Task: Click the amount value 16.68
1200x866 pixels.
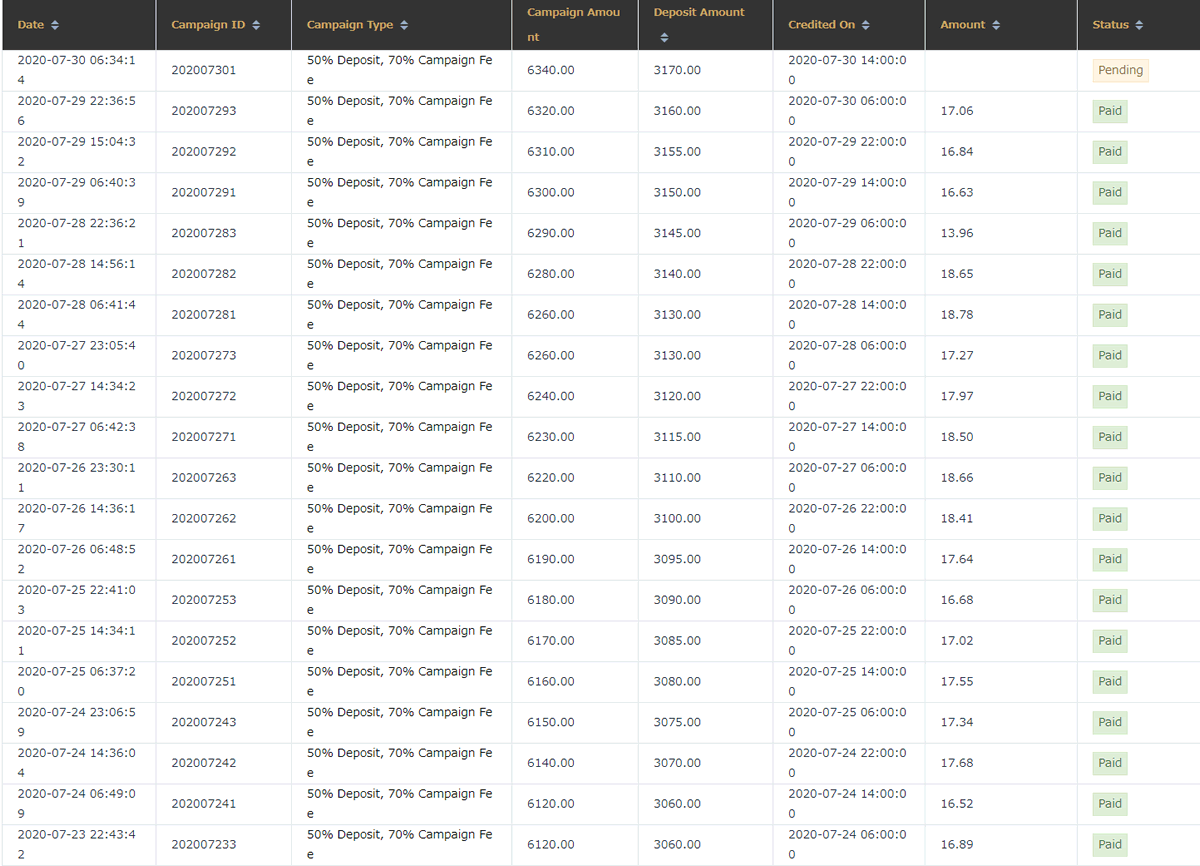Action: (x=957, y=600)
